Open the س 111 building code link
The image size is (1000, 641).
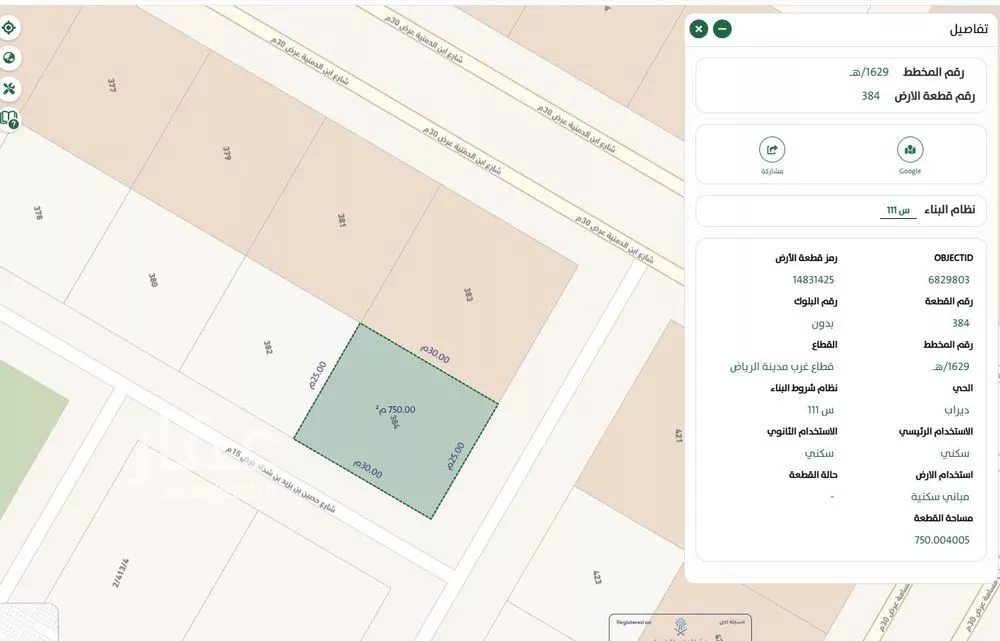pyautogui.click(x=893, y=211)
